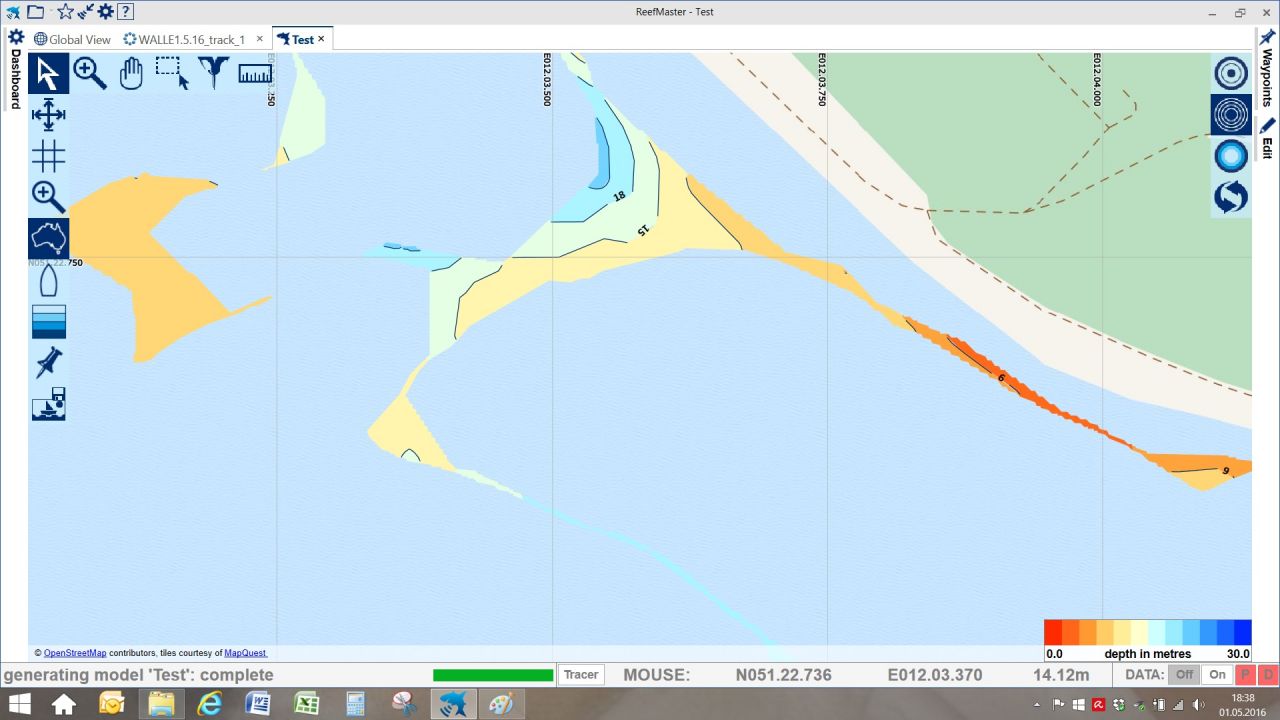
Task: Open the depth shading layers icon
Action: pos(48,322)
